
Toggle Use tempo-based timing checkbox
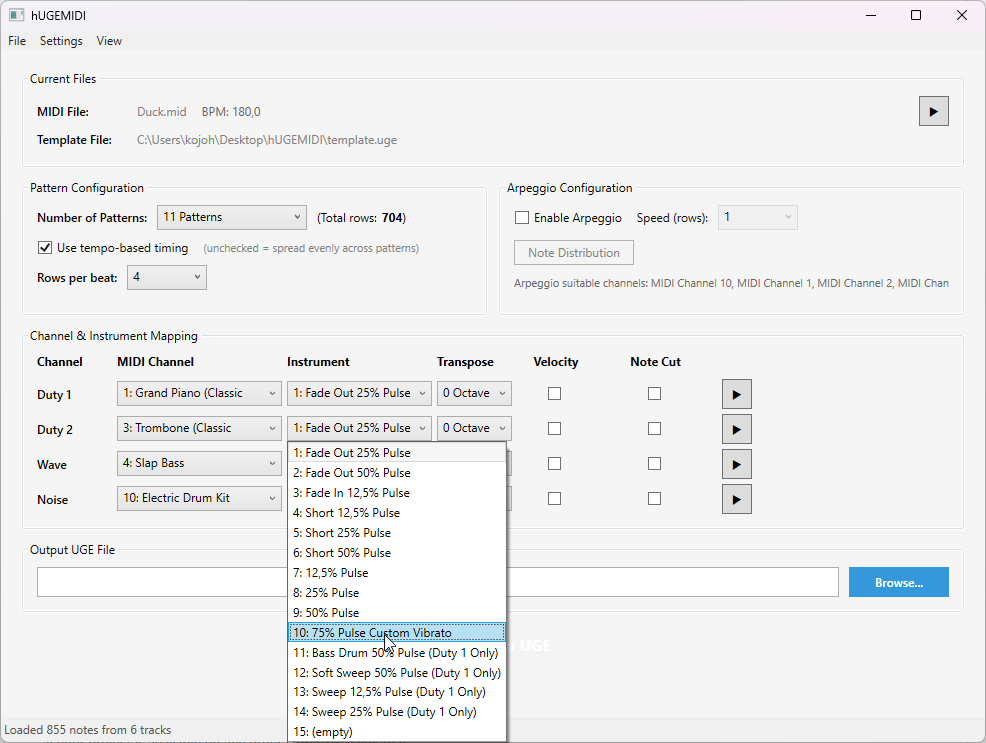(x=45, y=248)
